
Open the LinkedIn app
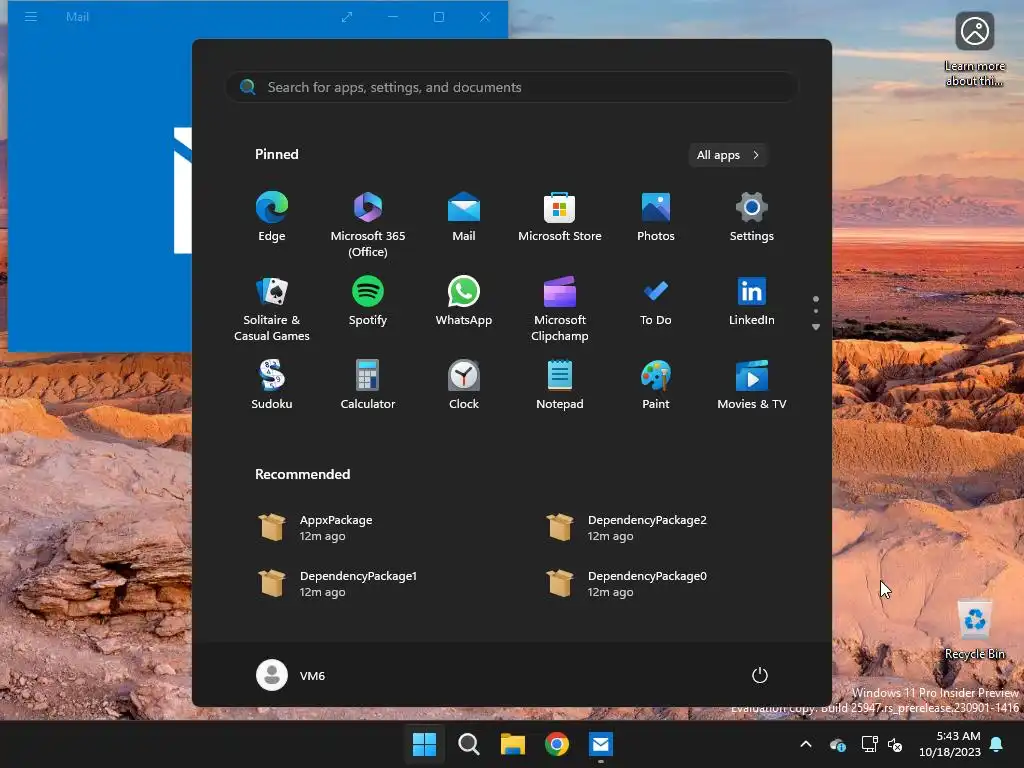752,302
